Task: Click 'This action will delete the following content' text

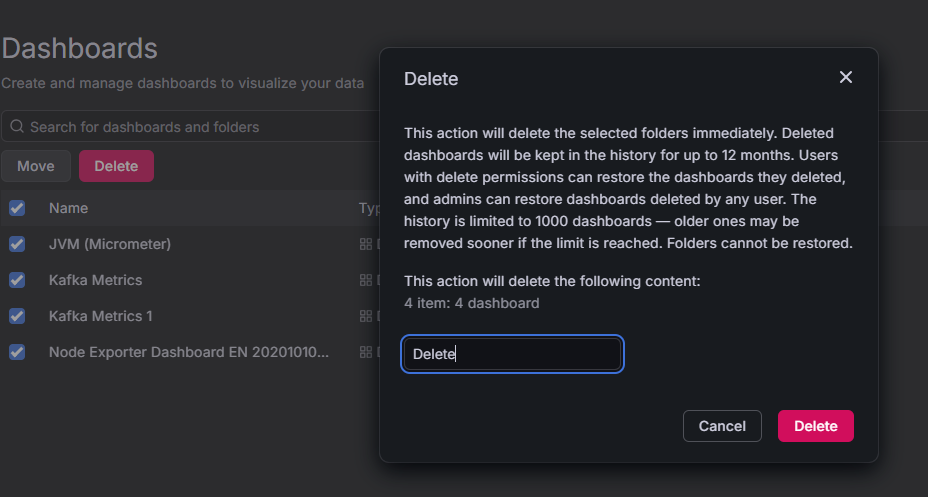Action: (552, 281)
